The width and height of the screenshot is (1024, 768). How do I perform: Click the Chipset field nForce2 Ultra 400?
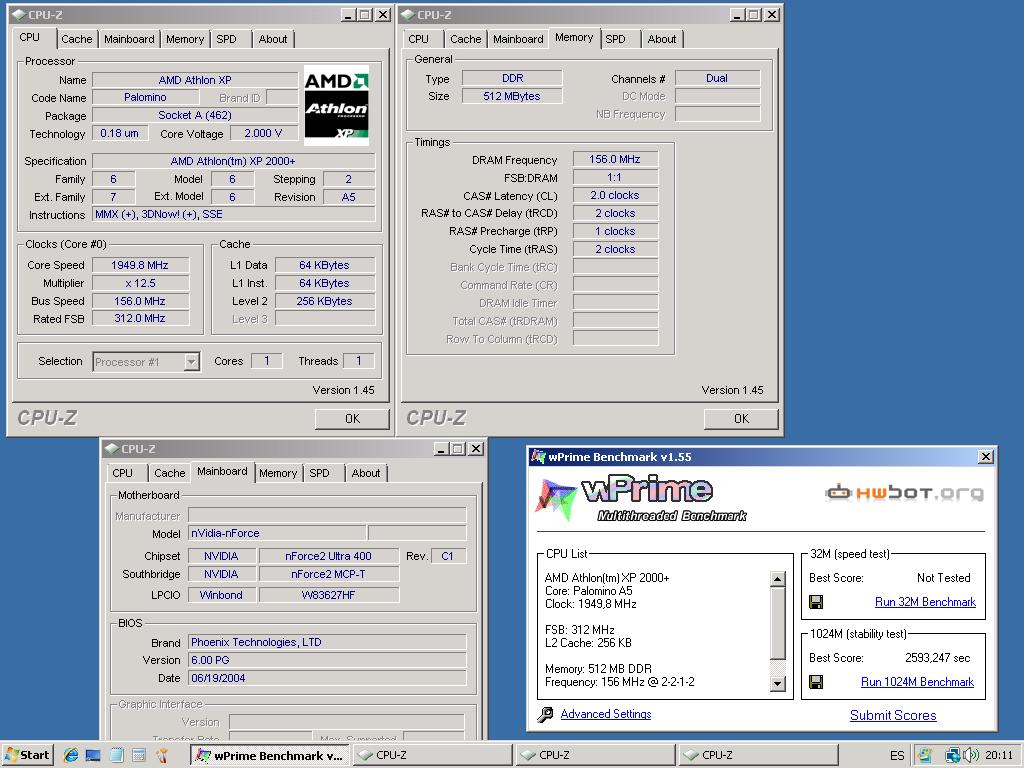[x=328, y=556]
